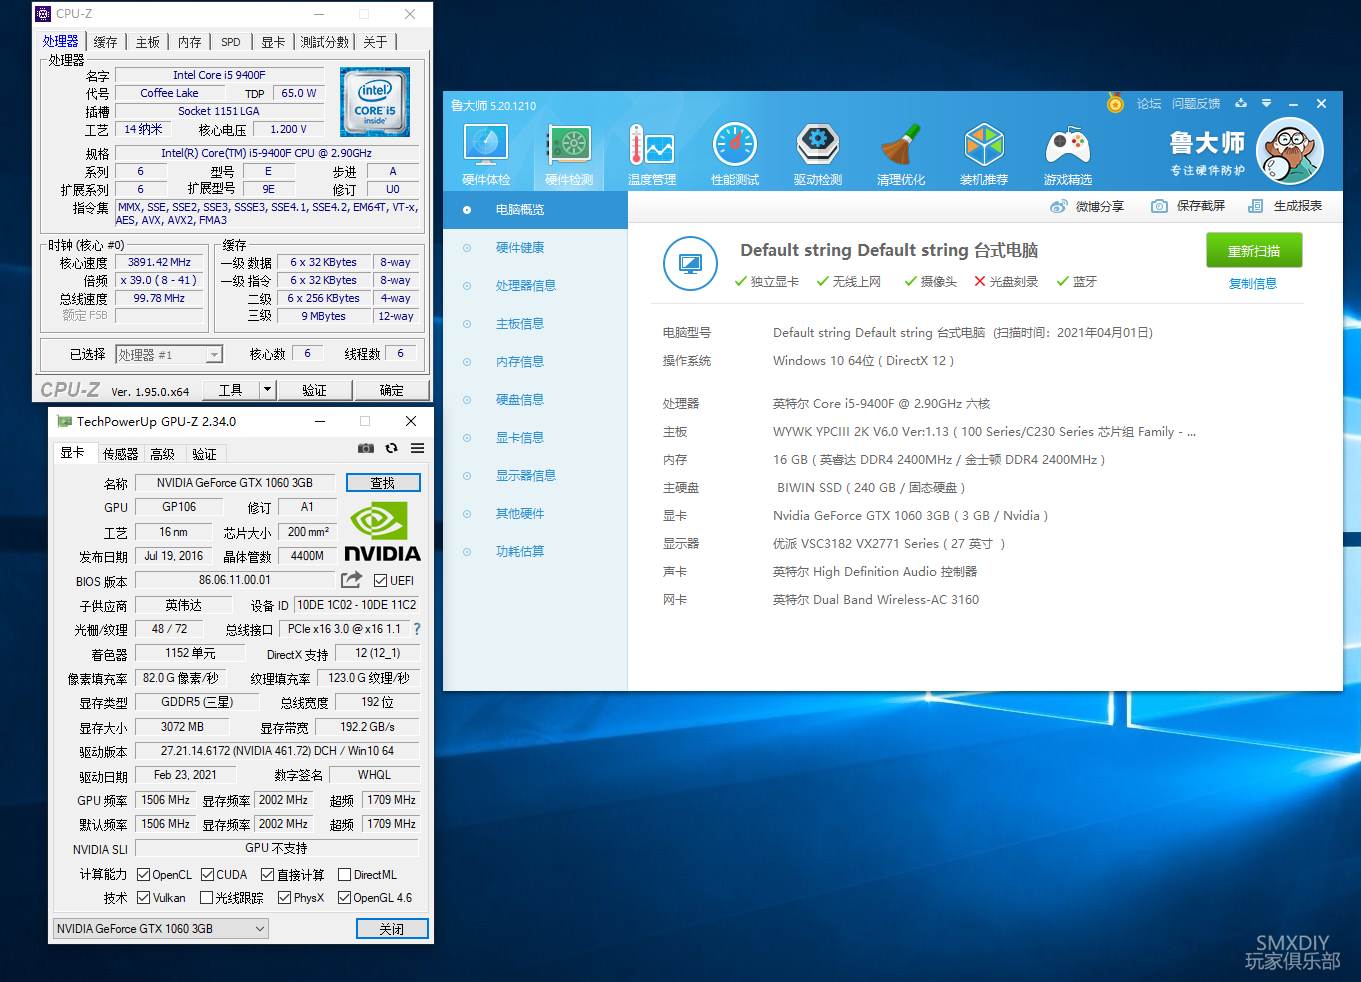Viewport: 1361px width, 982px height.
Task: Toggle Vulkan checkbox in GPU-Z
Action: click(x=143, y=897)
